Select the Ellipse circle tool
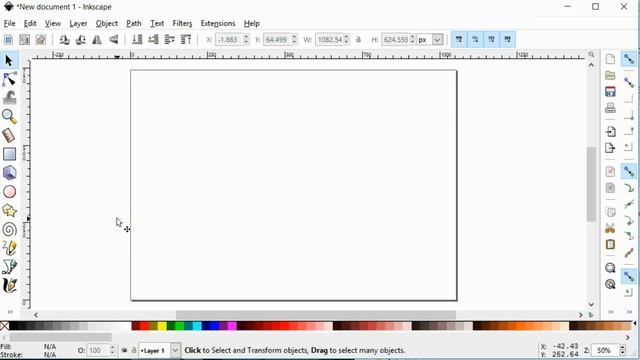Screen dimensions: 640x360 coord(9,192)
